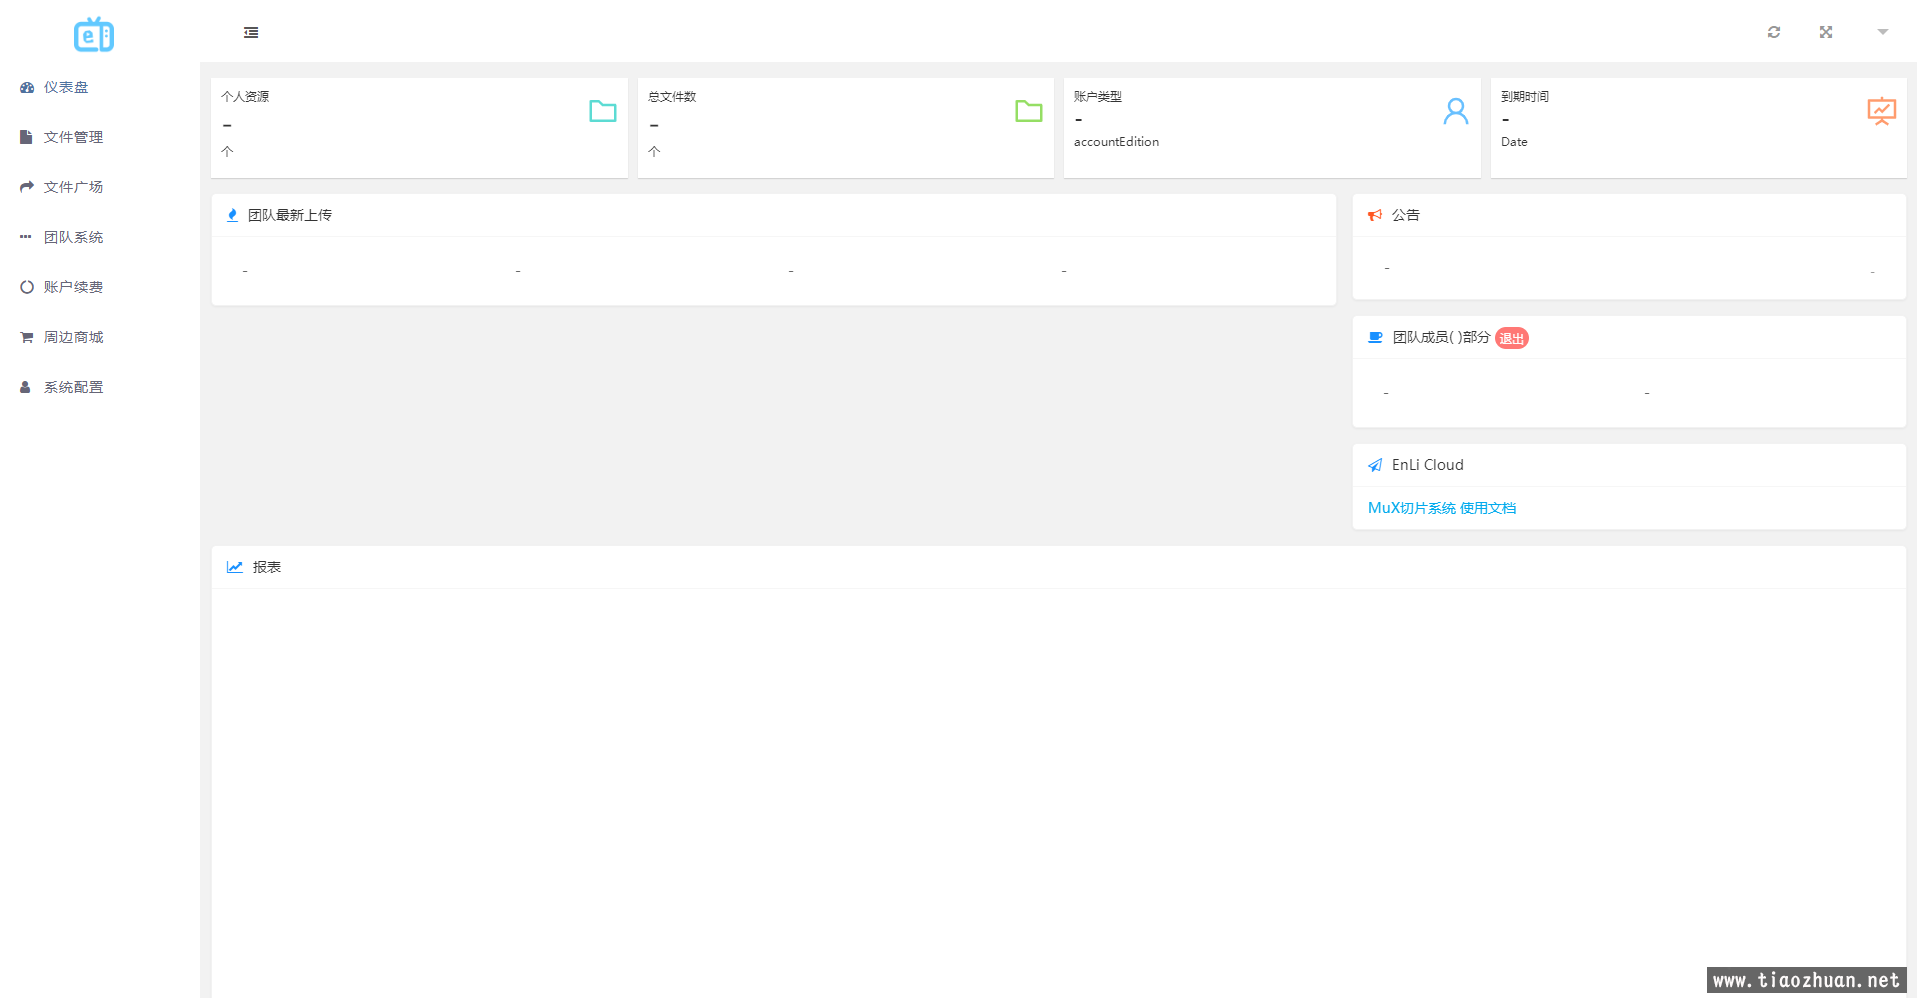Expand 团队系统 sidebar menu
Screen dimensions: 1917x998
[73, 237]
